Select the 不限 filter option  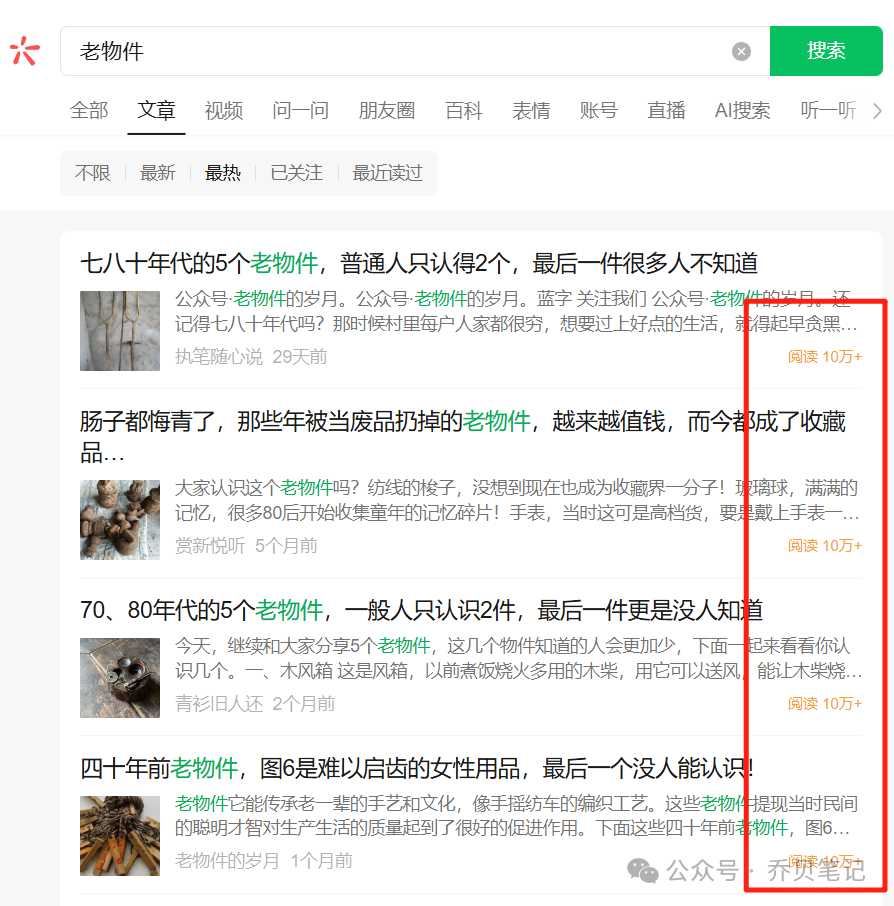[92, 172]
